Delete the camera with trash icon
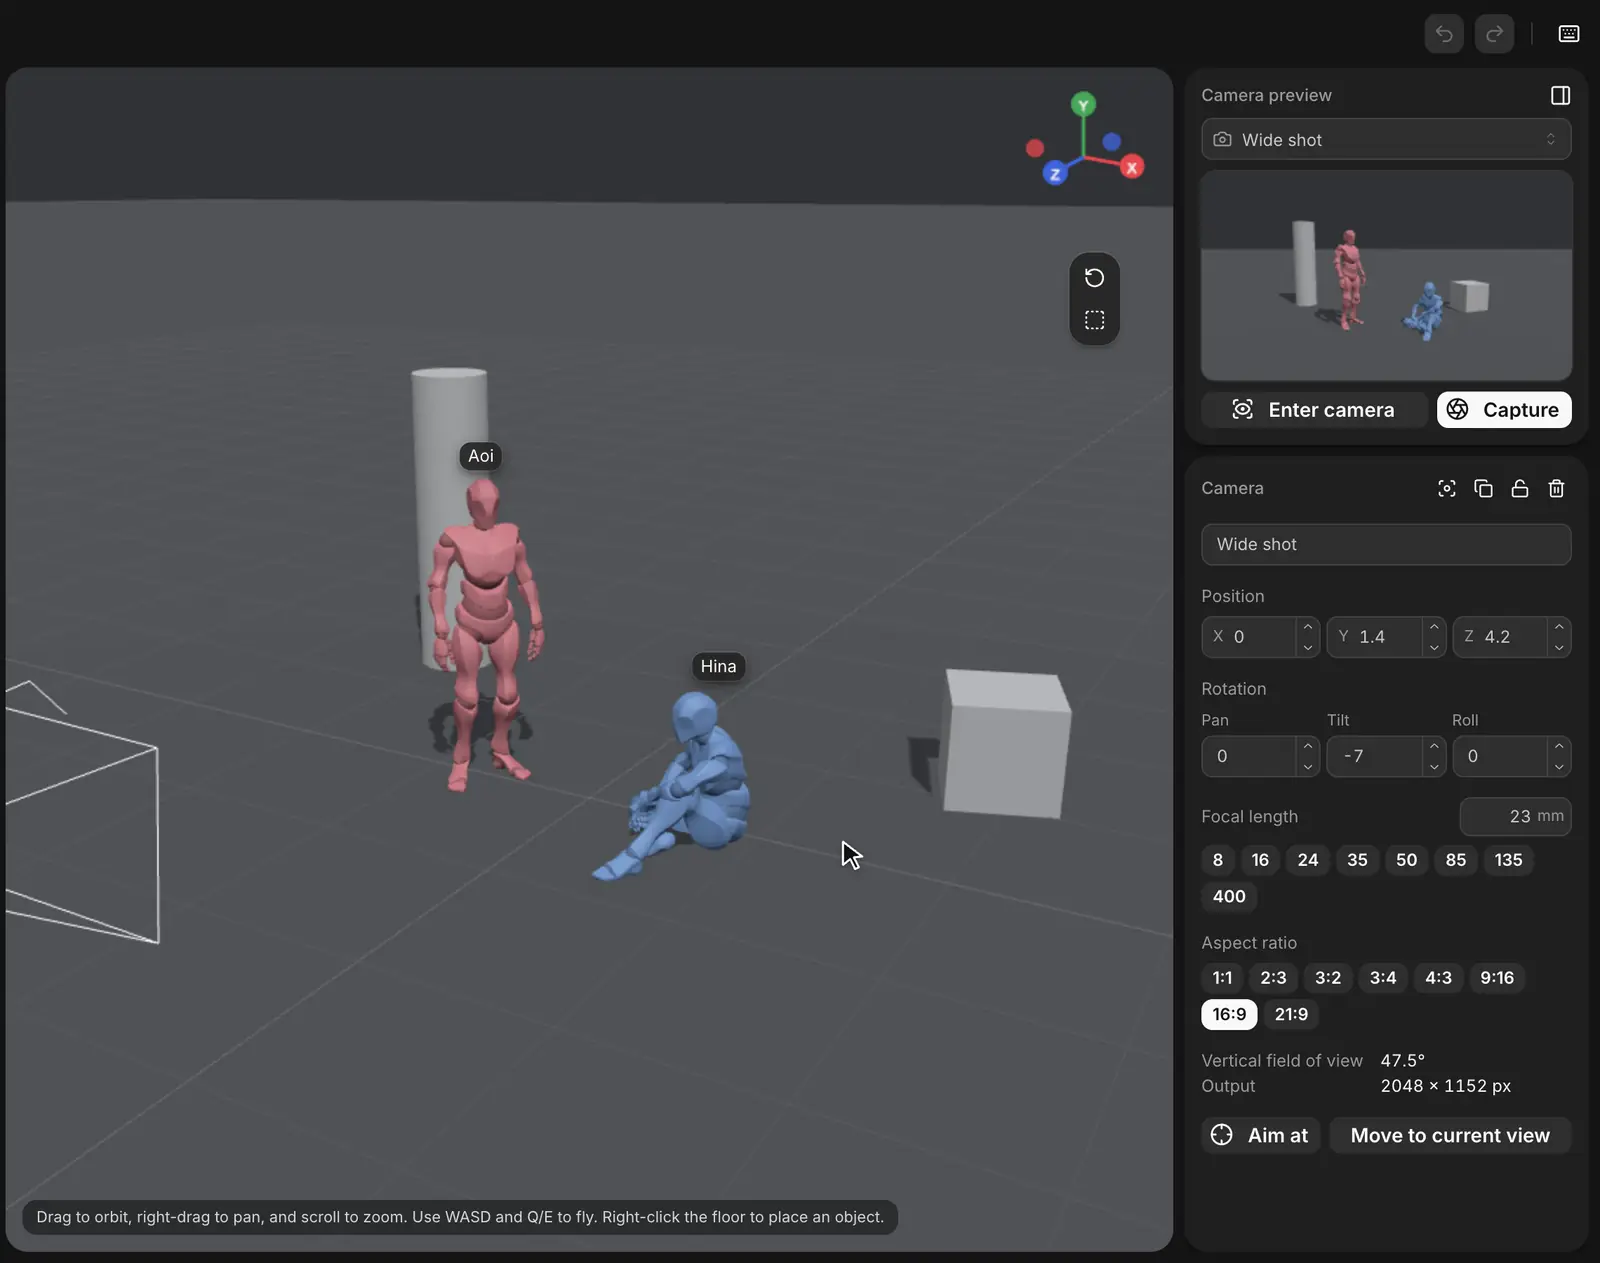This screenshot has width=1600, height=1263. 1557,488
